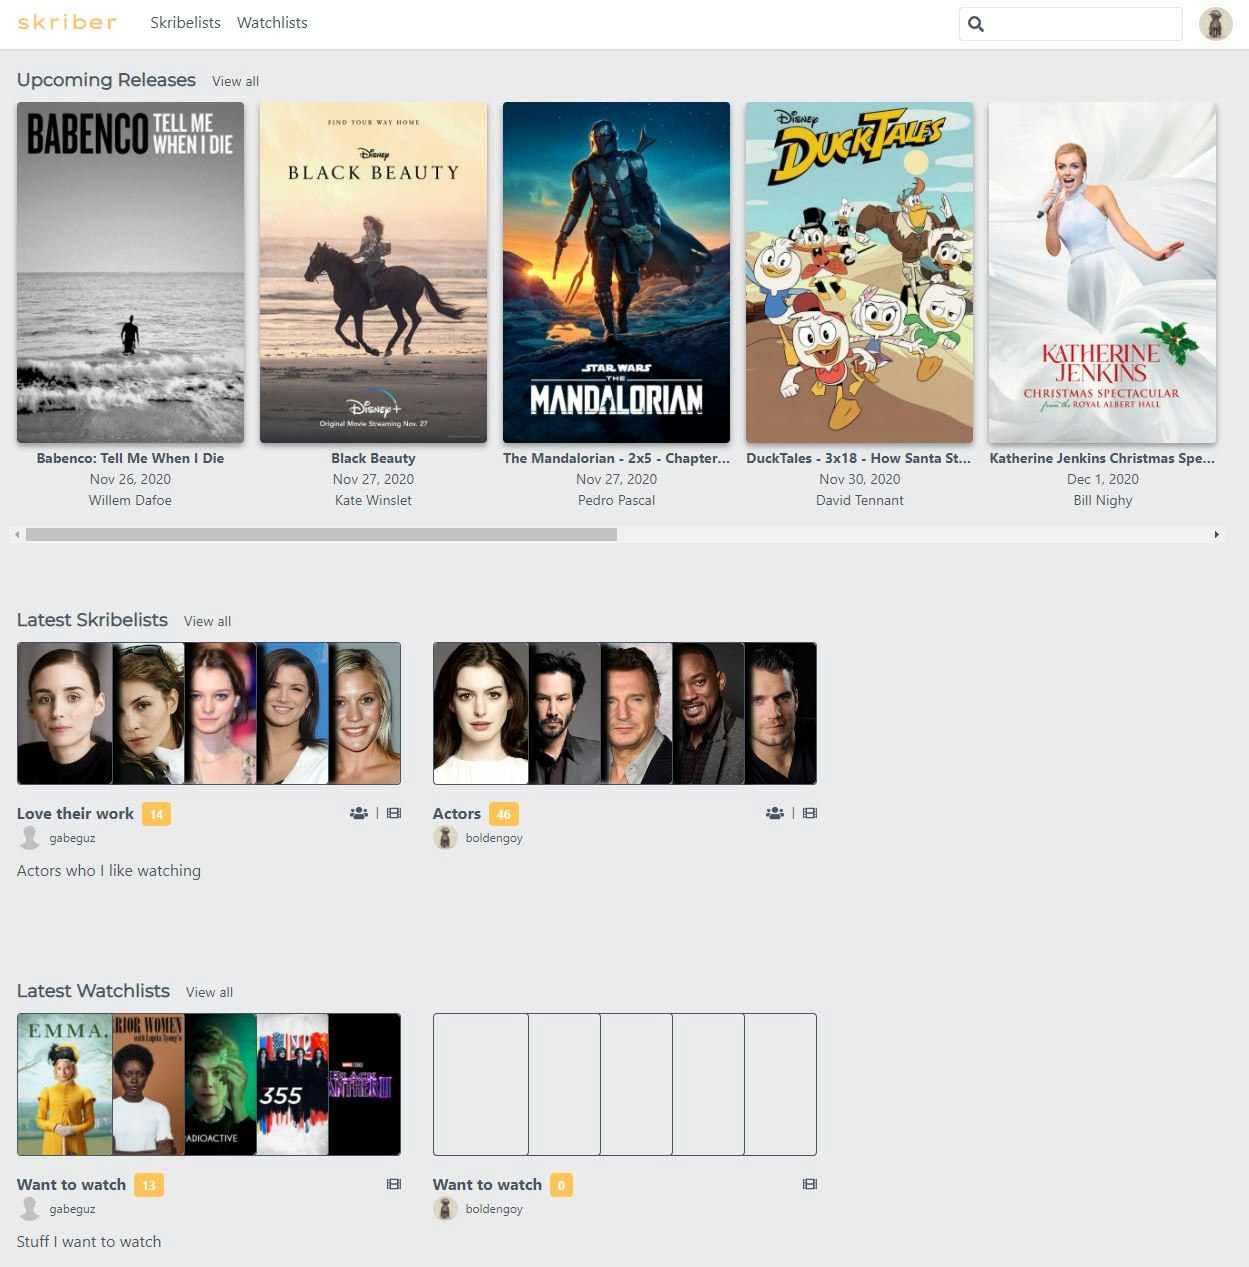Open The Mandalorian poster
The height and width of the screenshot is (1267, 1249).
coord(616,272)
